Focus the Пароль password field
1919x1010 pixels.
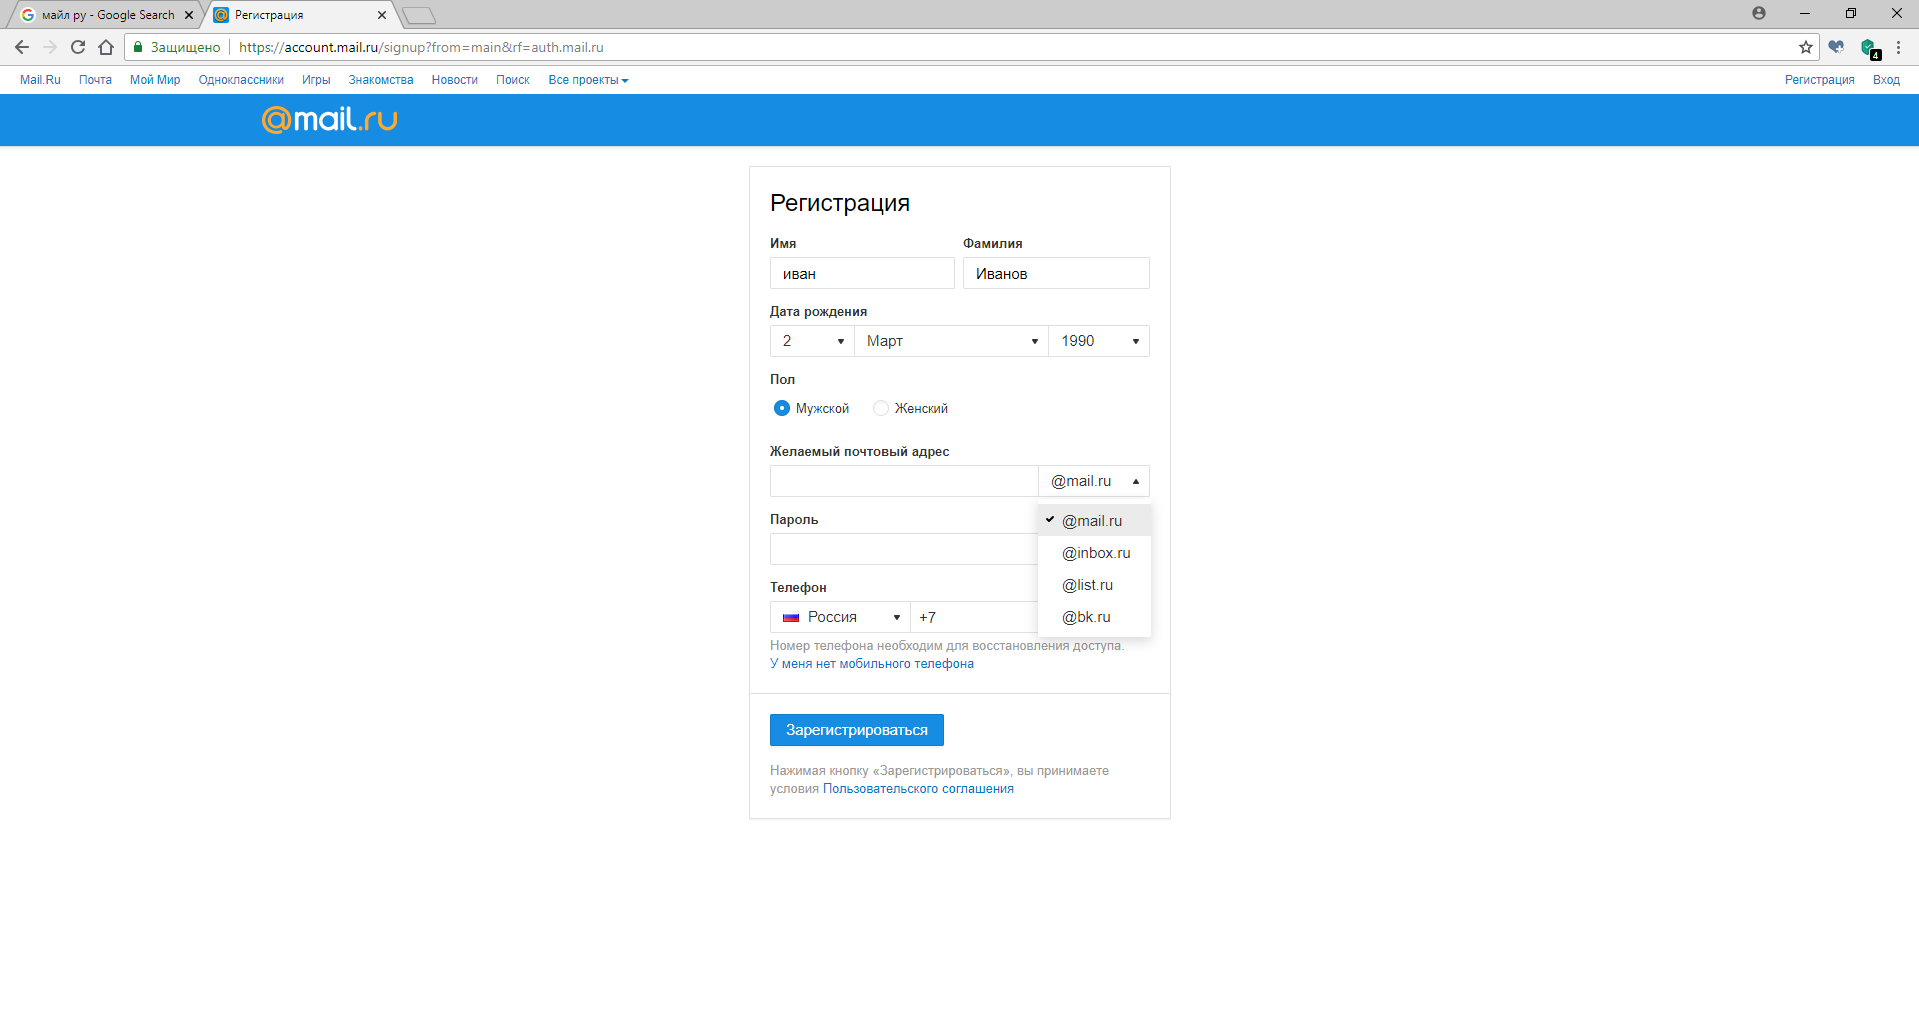pyautogui.click(x=904, y=549)
